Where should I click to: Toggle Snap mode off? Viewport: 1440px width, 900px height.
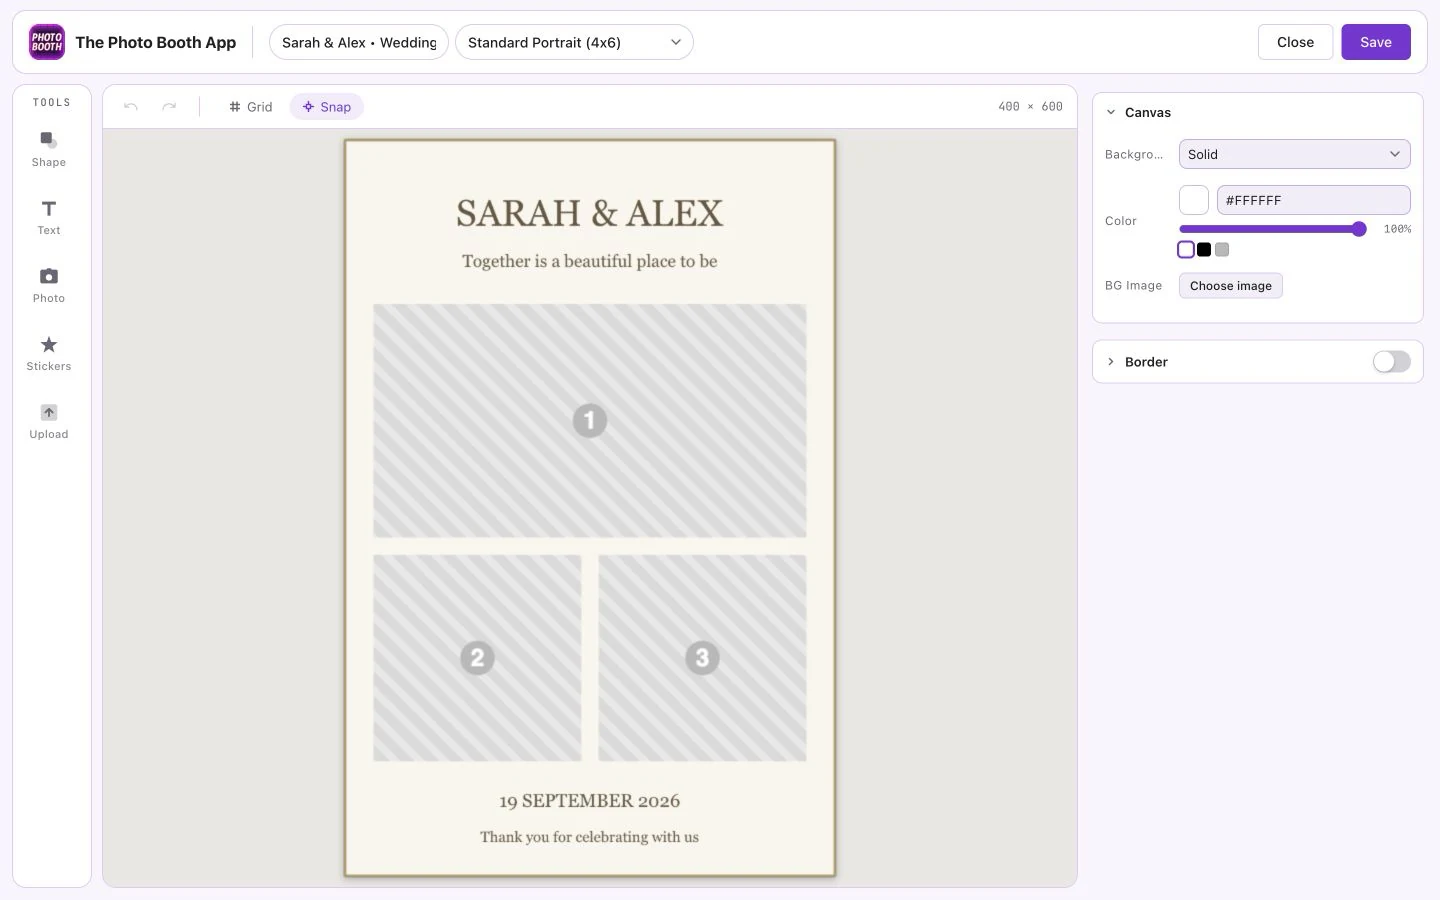tap(327, 107)
